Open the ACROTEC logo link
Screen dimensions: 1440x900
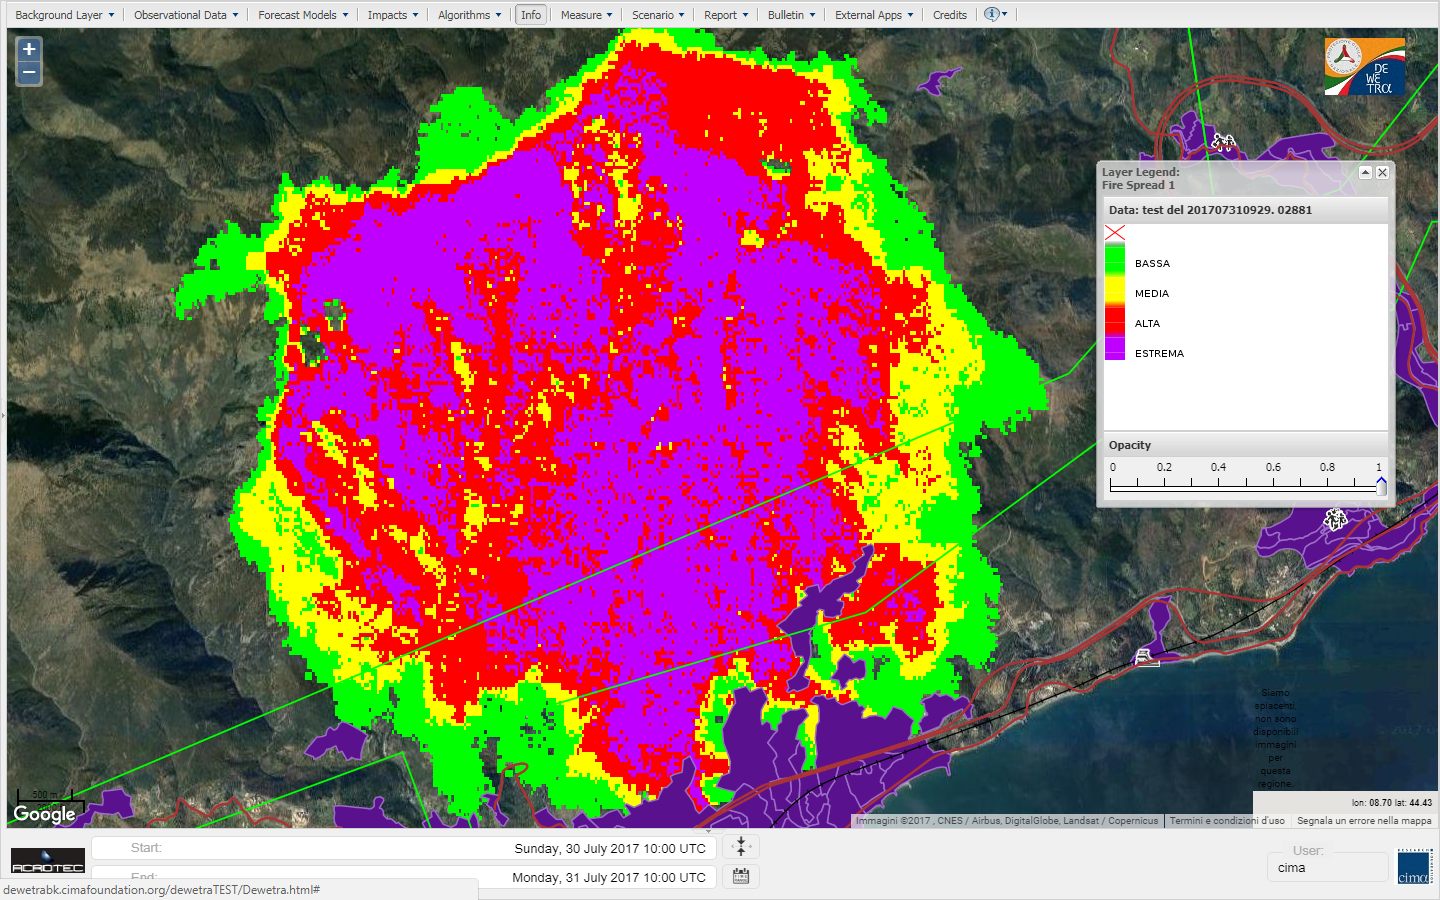[47, 861]
